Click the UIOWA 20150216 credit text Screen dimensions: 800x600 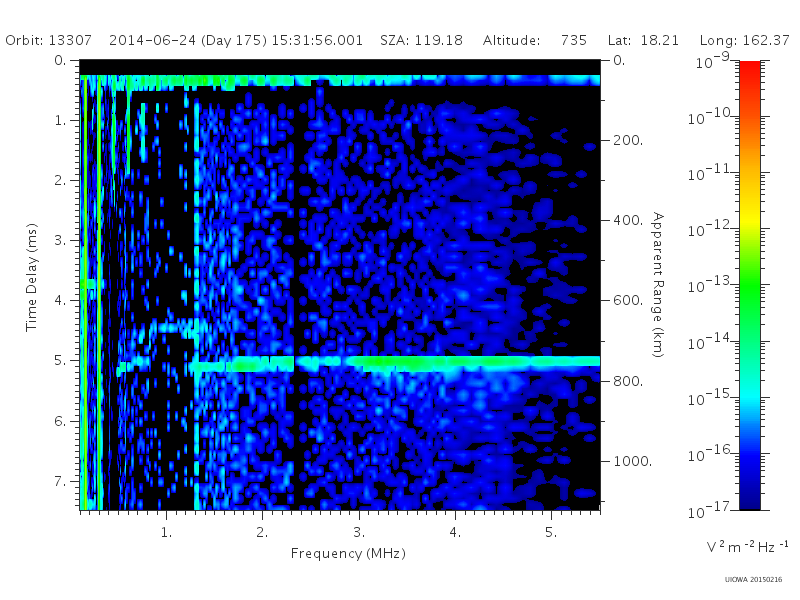click(x=753, y=580)
